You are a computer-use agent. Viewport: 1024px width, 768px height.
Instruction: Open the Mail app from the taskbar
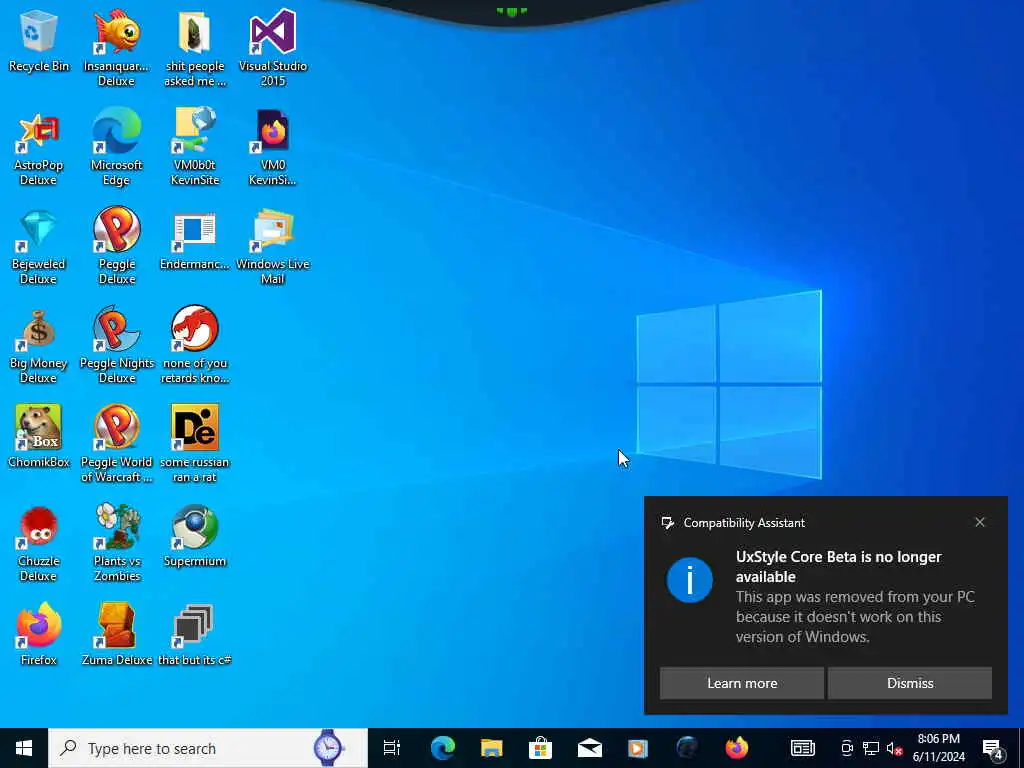coord(590,748)
